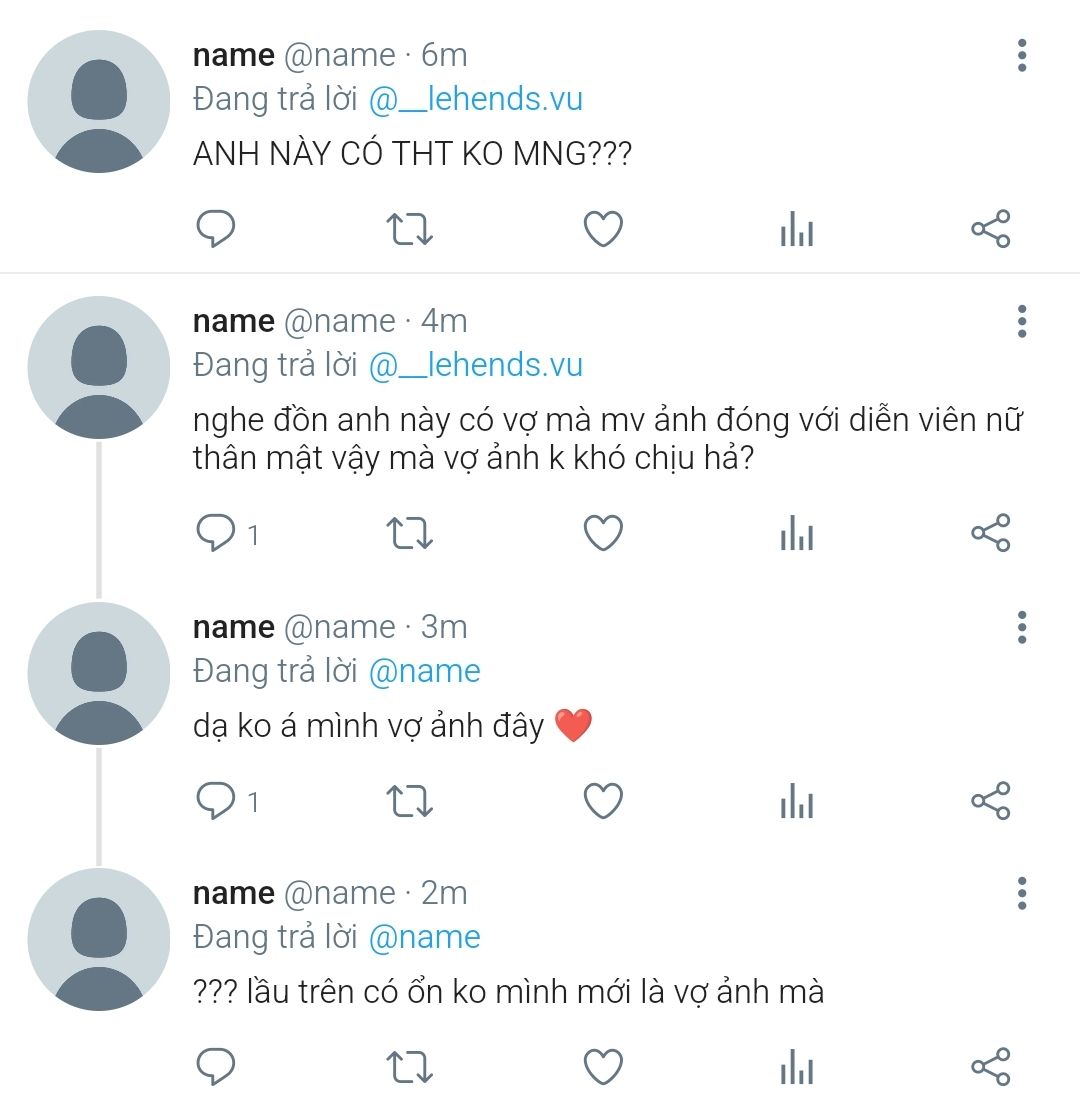Share the 4m-old tweet about rumors
This screenshot has height=1110, width=1080.
(x=990, y=534)
